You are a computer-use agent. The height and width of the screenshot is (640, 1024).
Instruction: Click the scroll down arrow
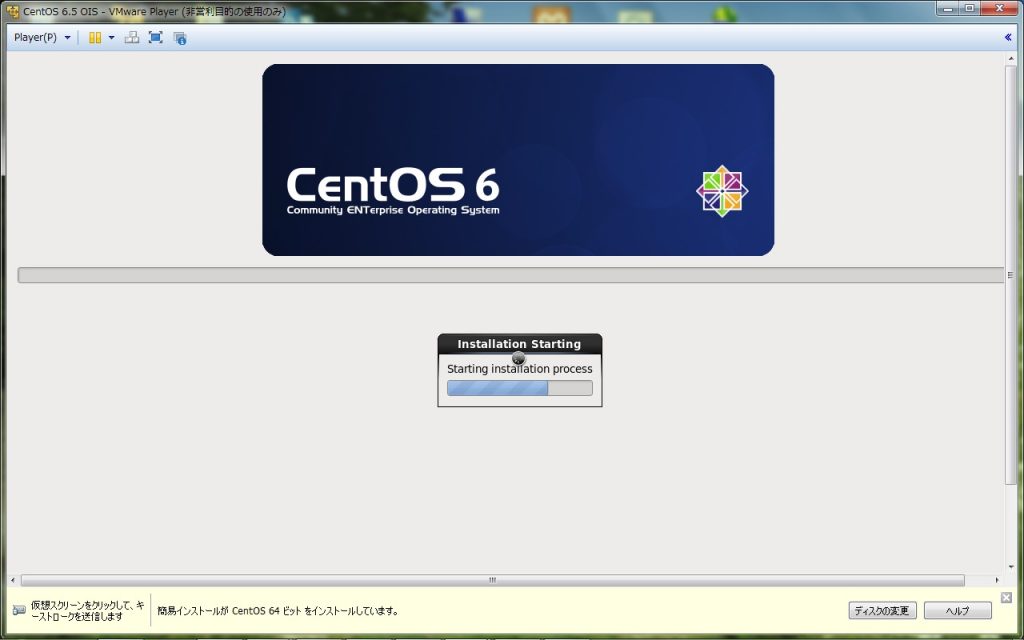point(1010,568)
